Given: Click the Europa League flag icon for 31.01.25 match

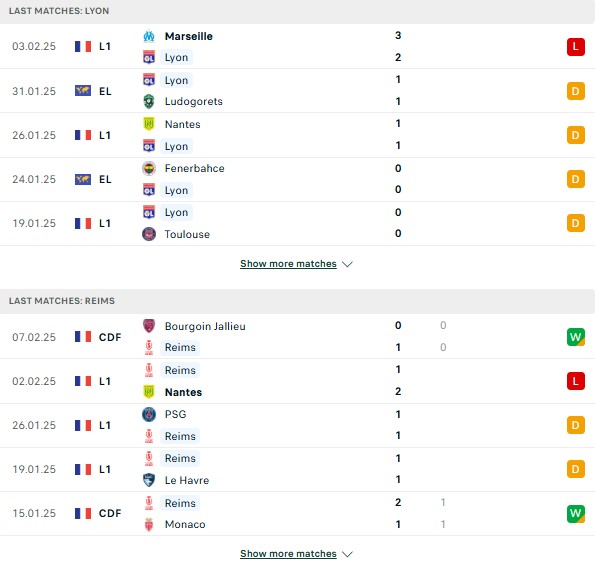Looking at the screenshot, I should click(83, 91).
